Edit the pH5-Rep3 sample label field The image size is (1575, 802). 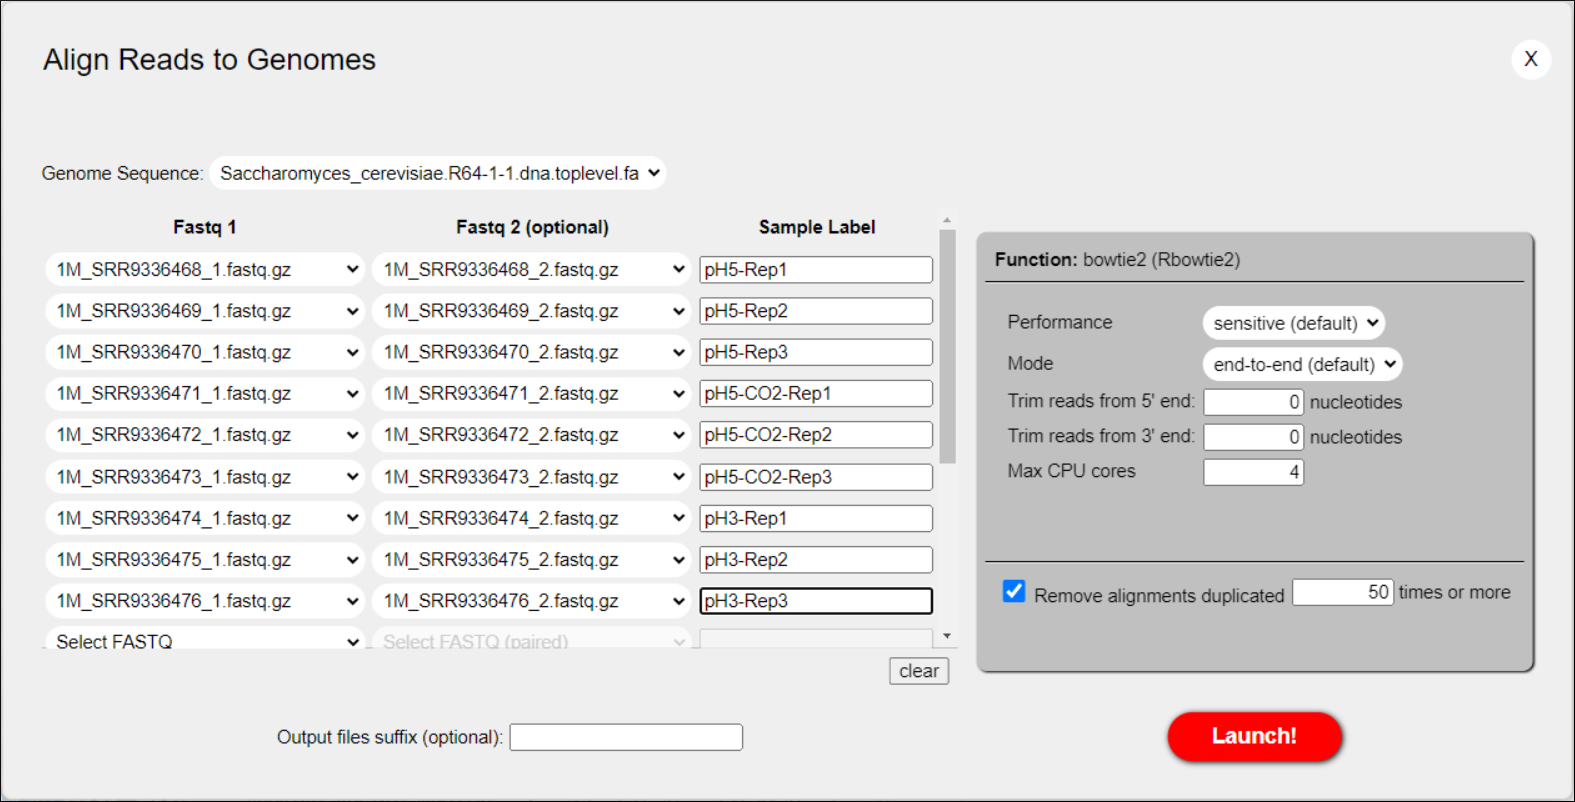coord(816,352)
